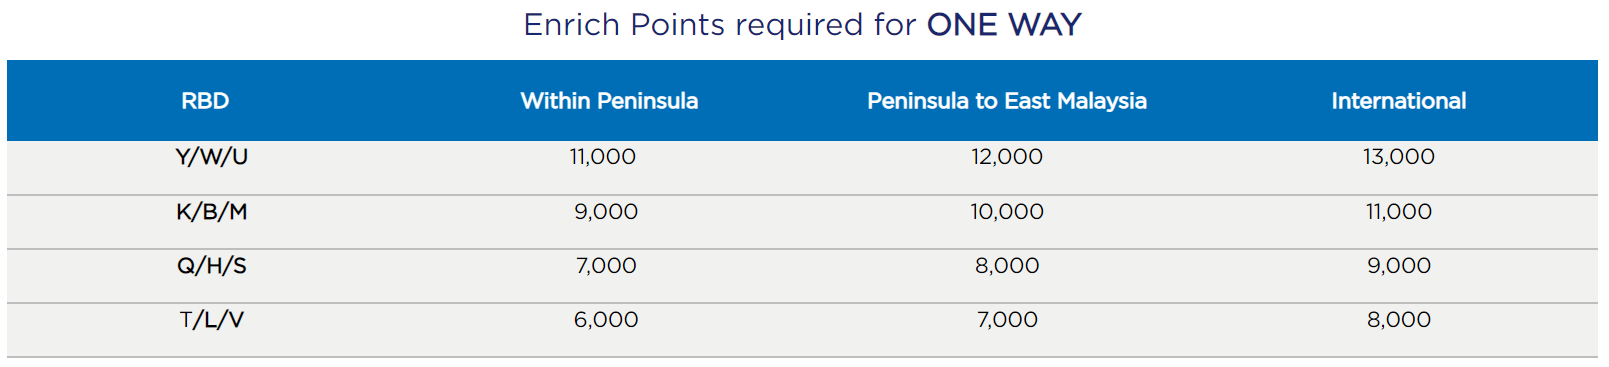Image resolution: width=1609 pixels, height=367 pixels.
Task: Select the Q/H/S row label
Action: pos(211,266)
